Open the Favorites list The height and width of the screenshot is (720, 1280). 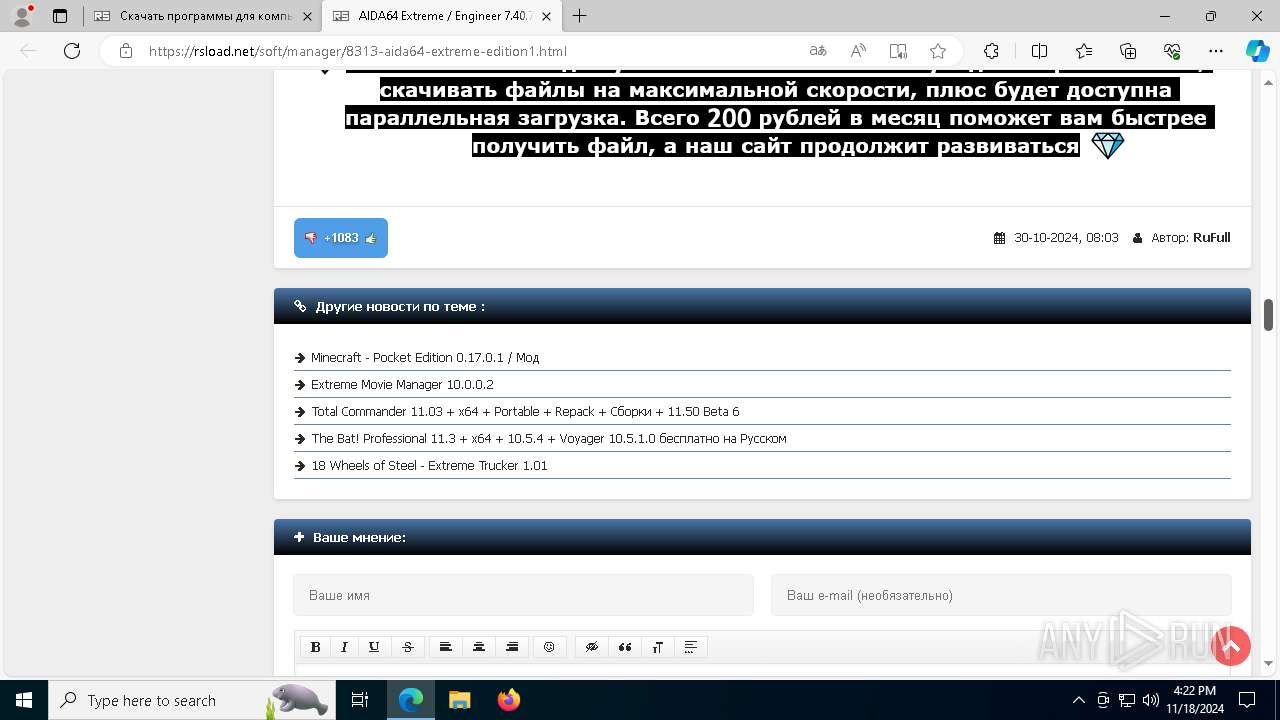(1084, 51)
